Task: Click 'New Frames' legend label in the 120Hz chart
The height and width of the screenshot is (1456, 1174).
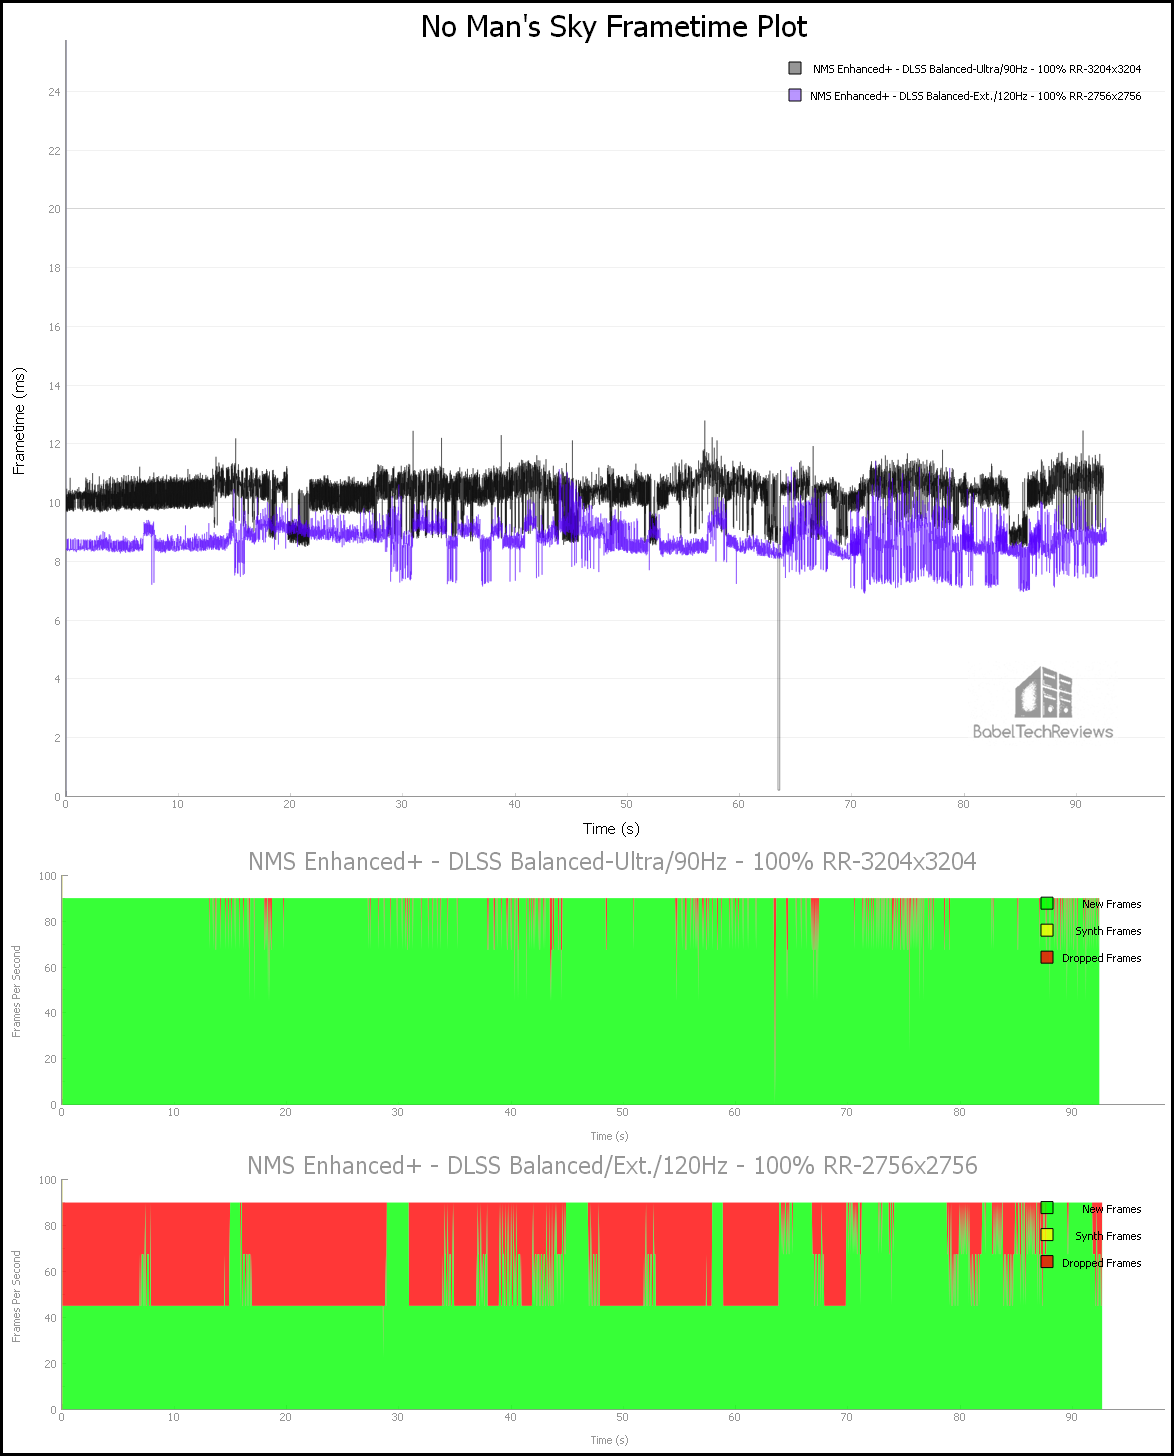Action: click(x=1111, y=1210)
